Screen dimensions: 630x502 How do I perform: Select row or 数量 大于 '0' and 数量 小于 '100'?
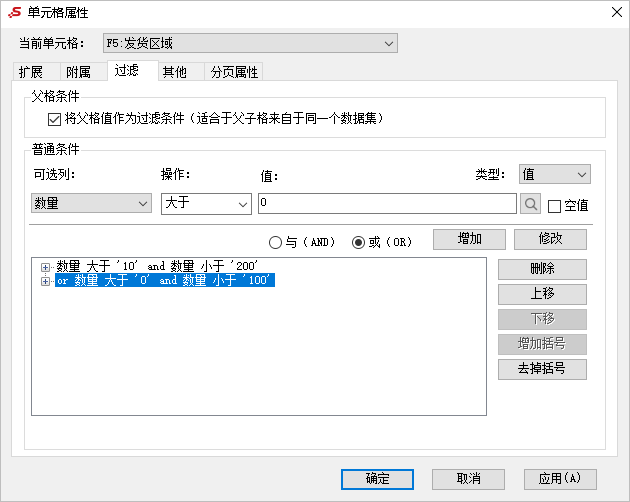pos(165,280)
